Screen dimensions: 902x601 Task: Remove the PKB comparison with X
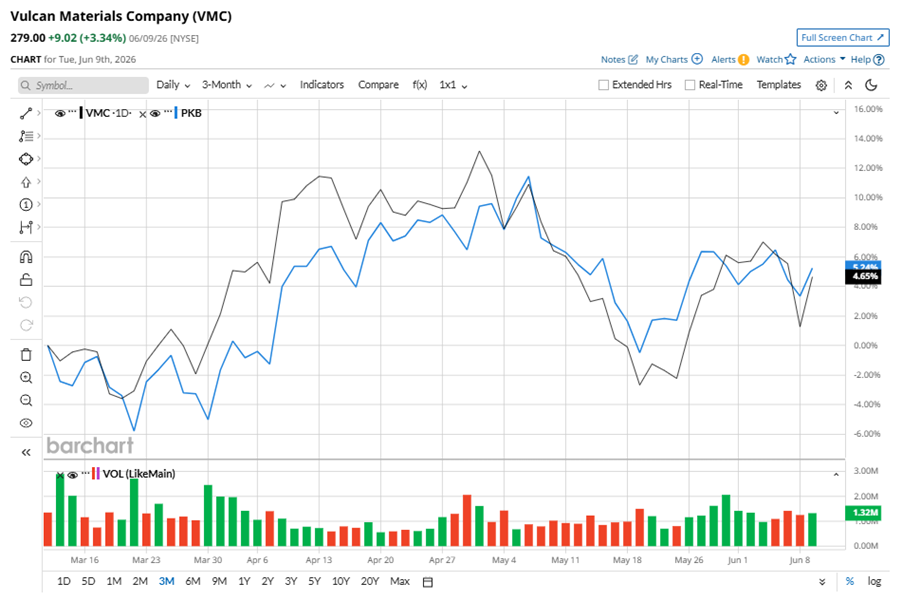143,114
